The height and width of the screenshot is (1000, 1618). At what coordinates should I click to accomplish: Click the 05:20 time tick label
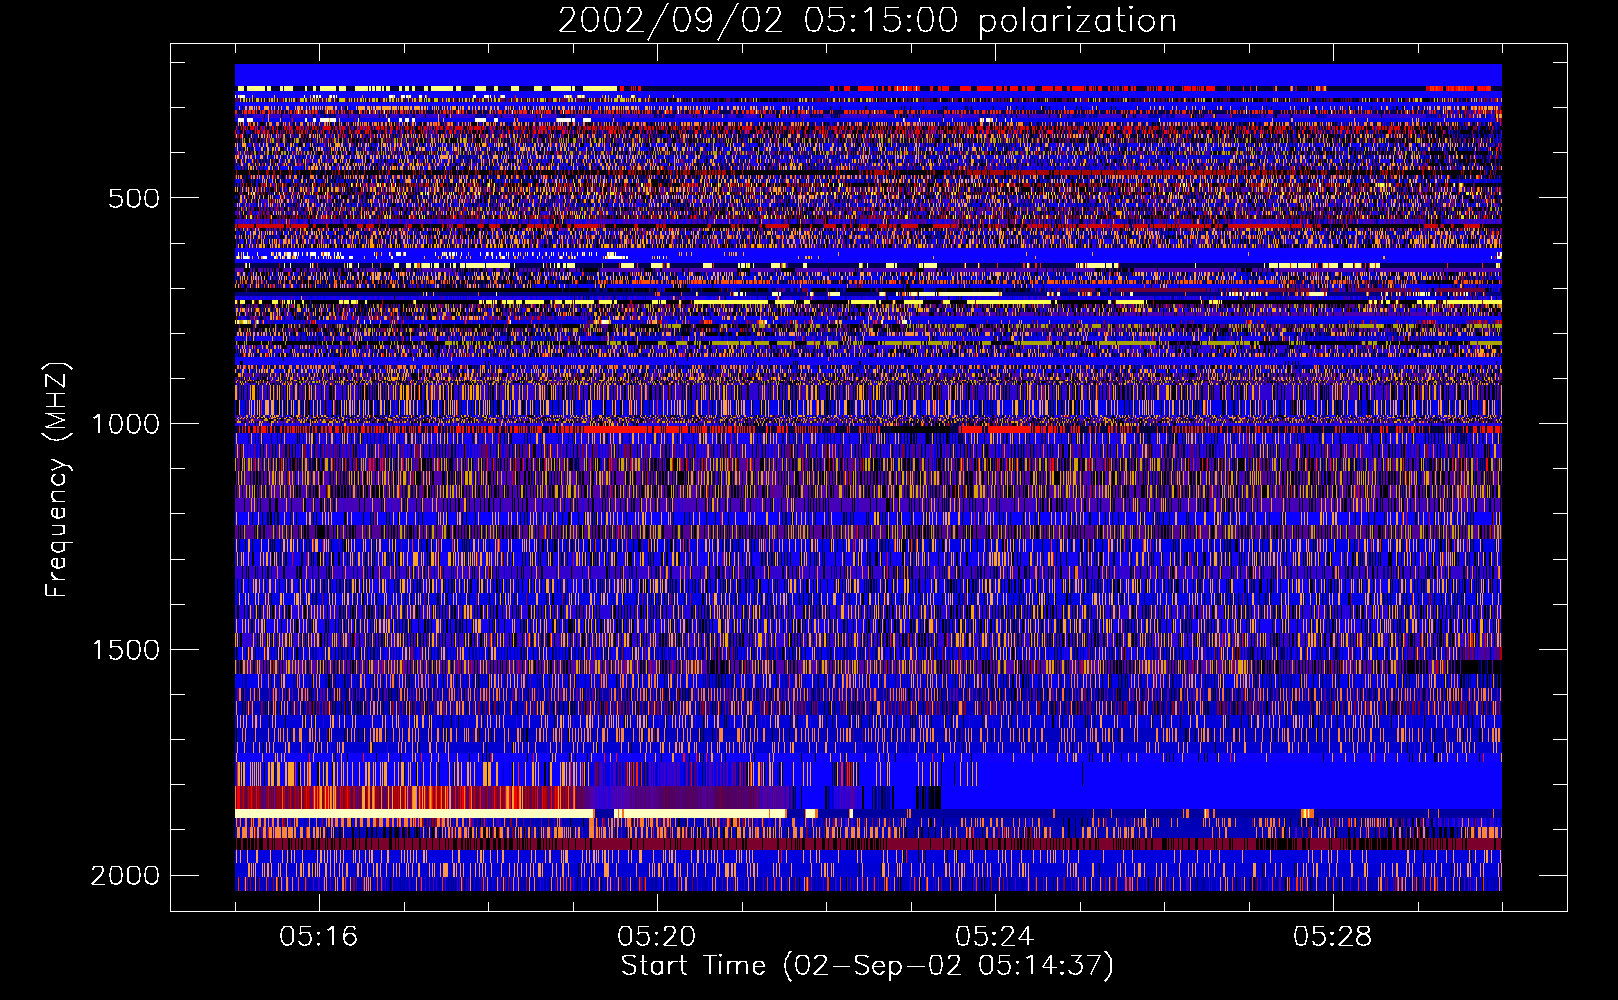click(657, 937)
